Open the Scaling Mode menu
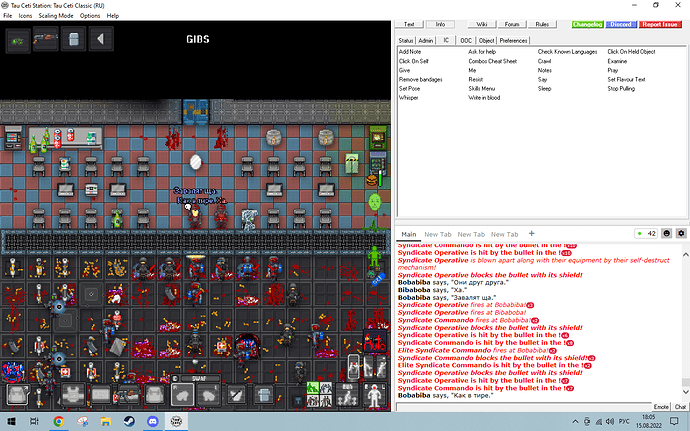 [56, 15]
